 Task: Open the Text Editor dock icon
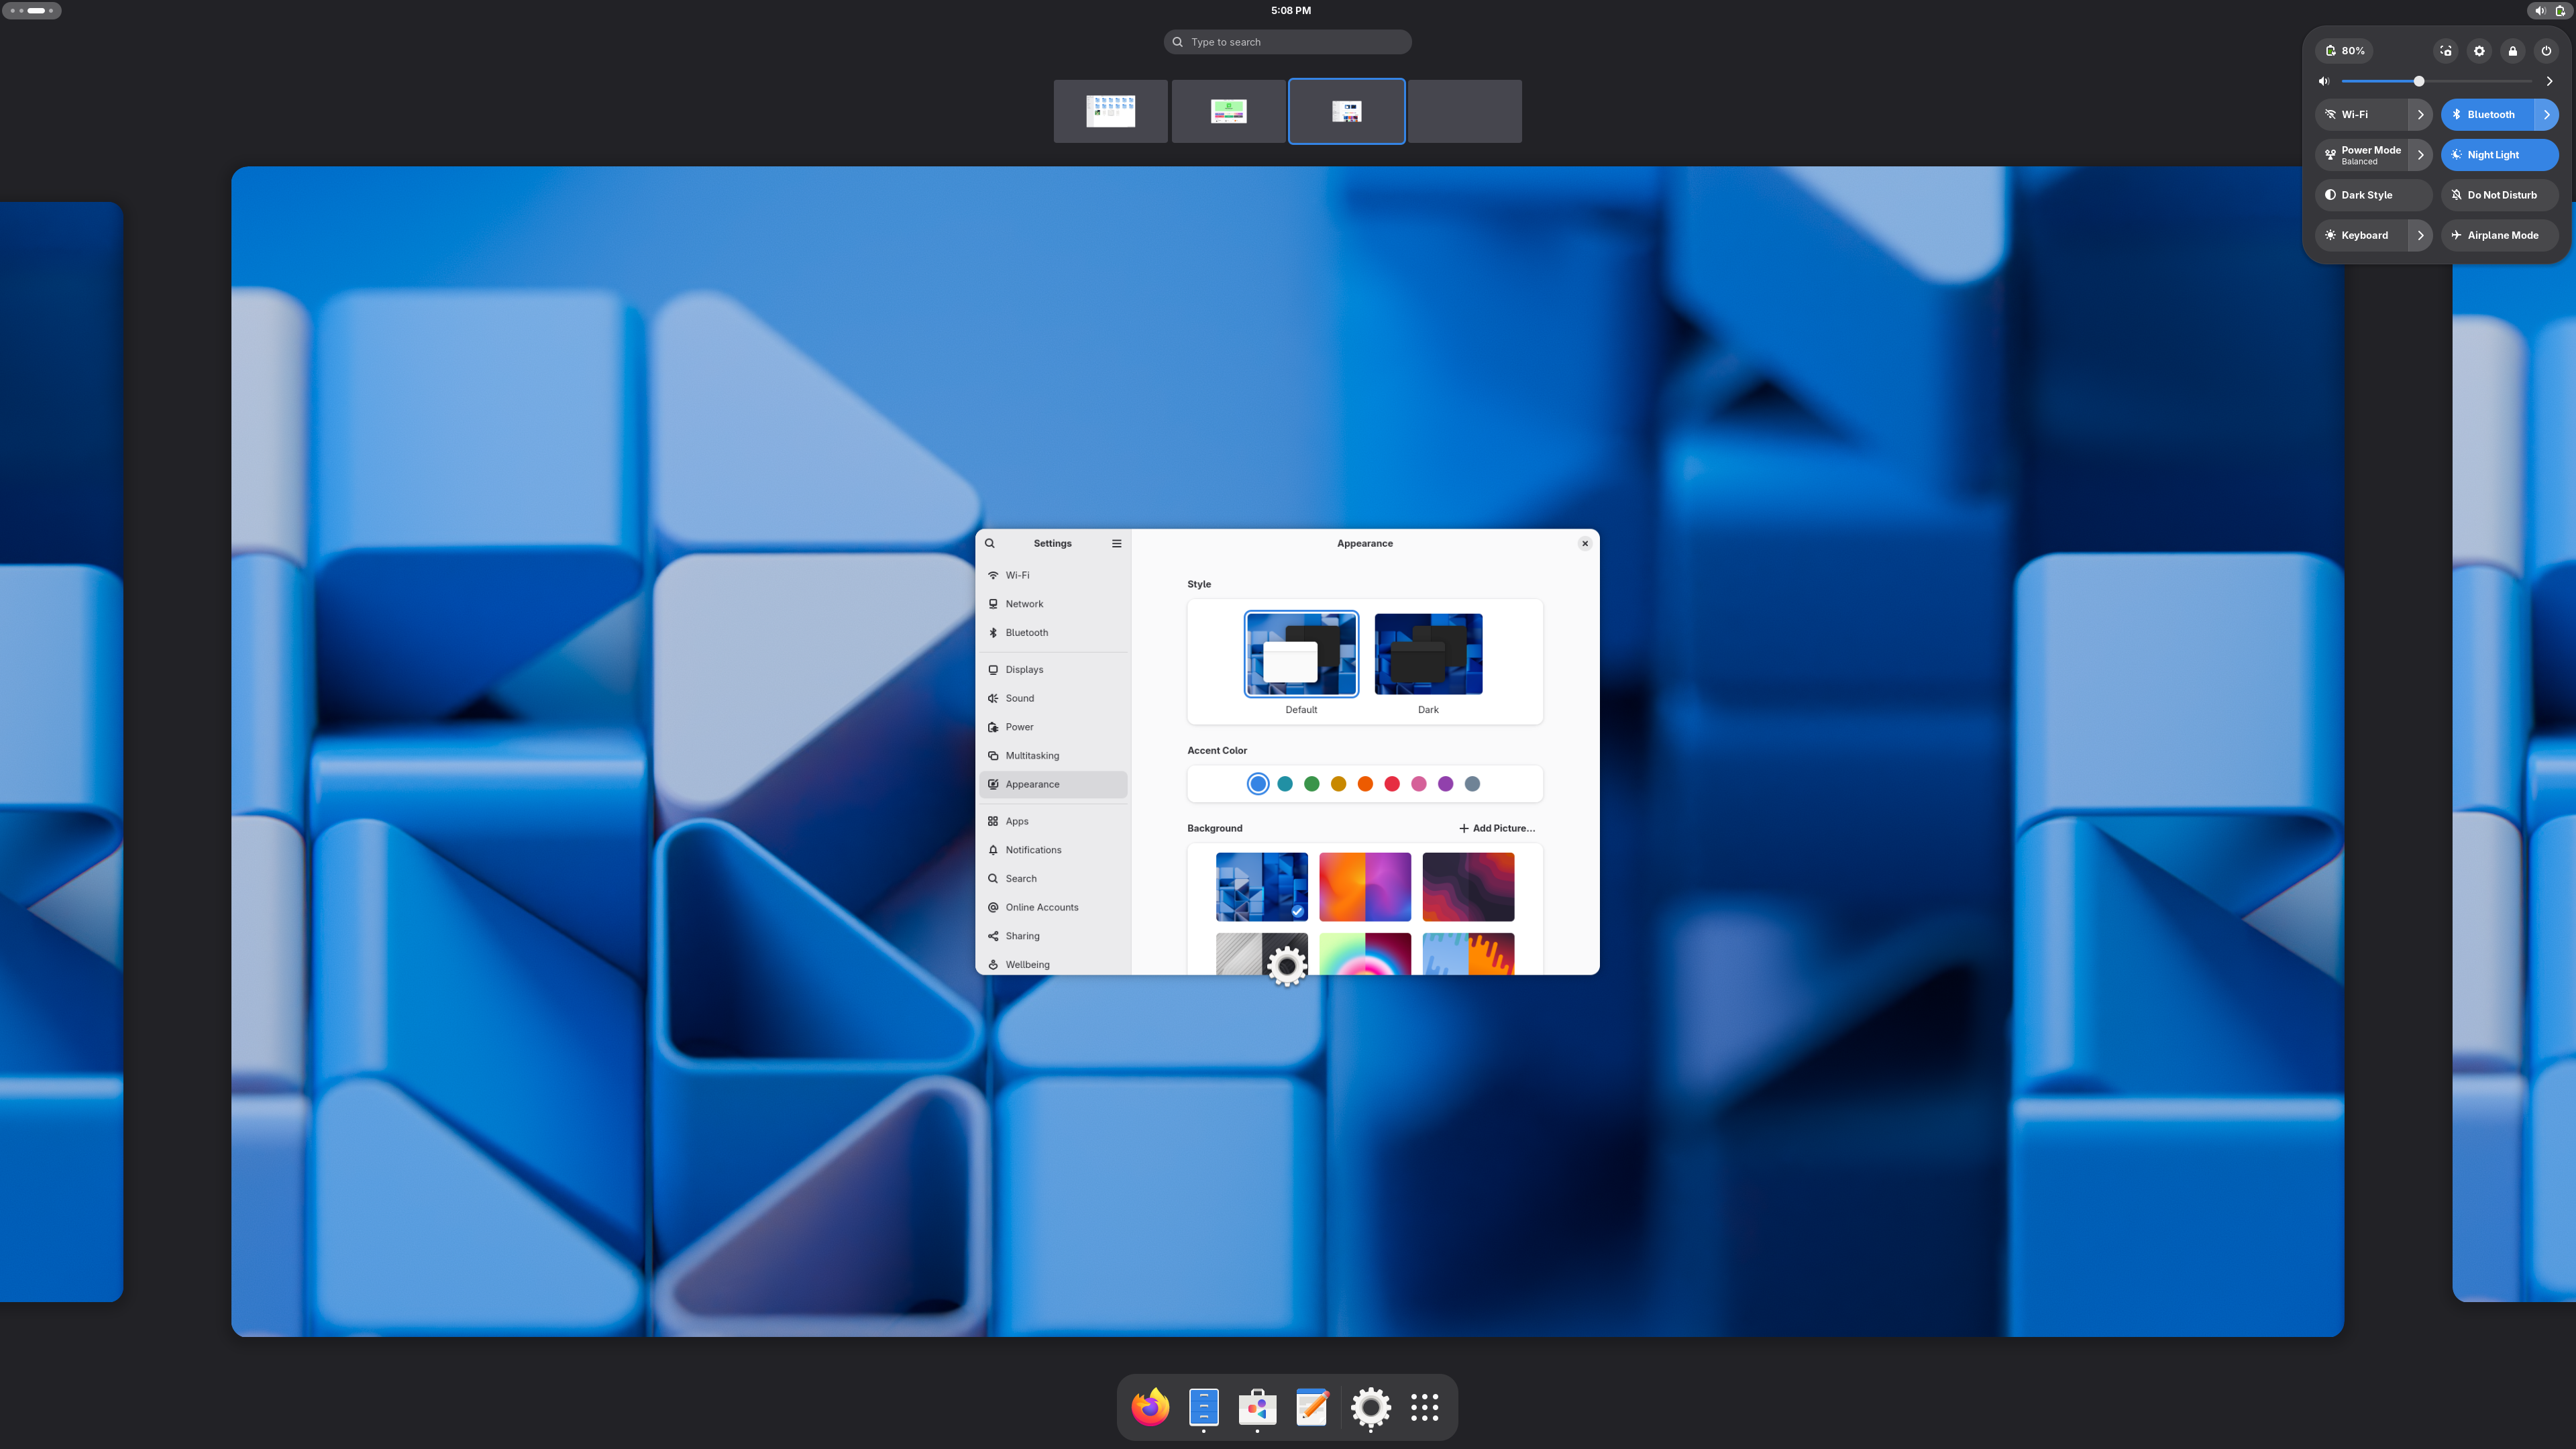[1312, 1407]
